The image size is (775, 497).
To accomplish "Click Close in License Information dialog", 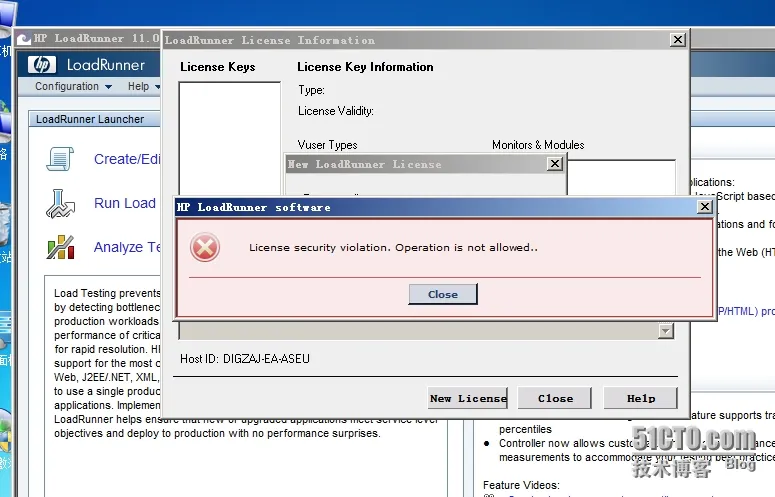I will tap(555, 398).
